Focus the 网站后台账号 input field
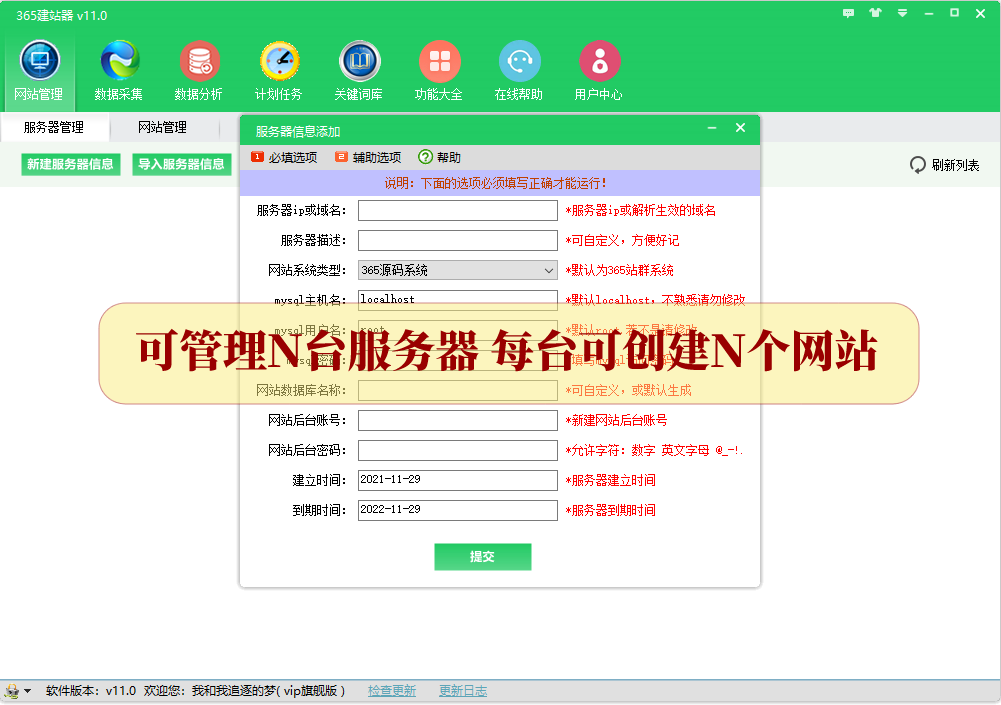The width and height of the screenshot is (1001, 705). point(458,421)
